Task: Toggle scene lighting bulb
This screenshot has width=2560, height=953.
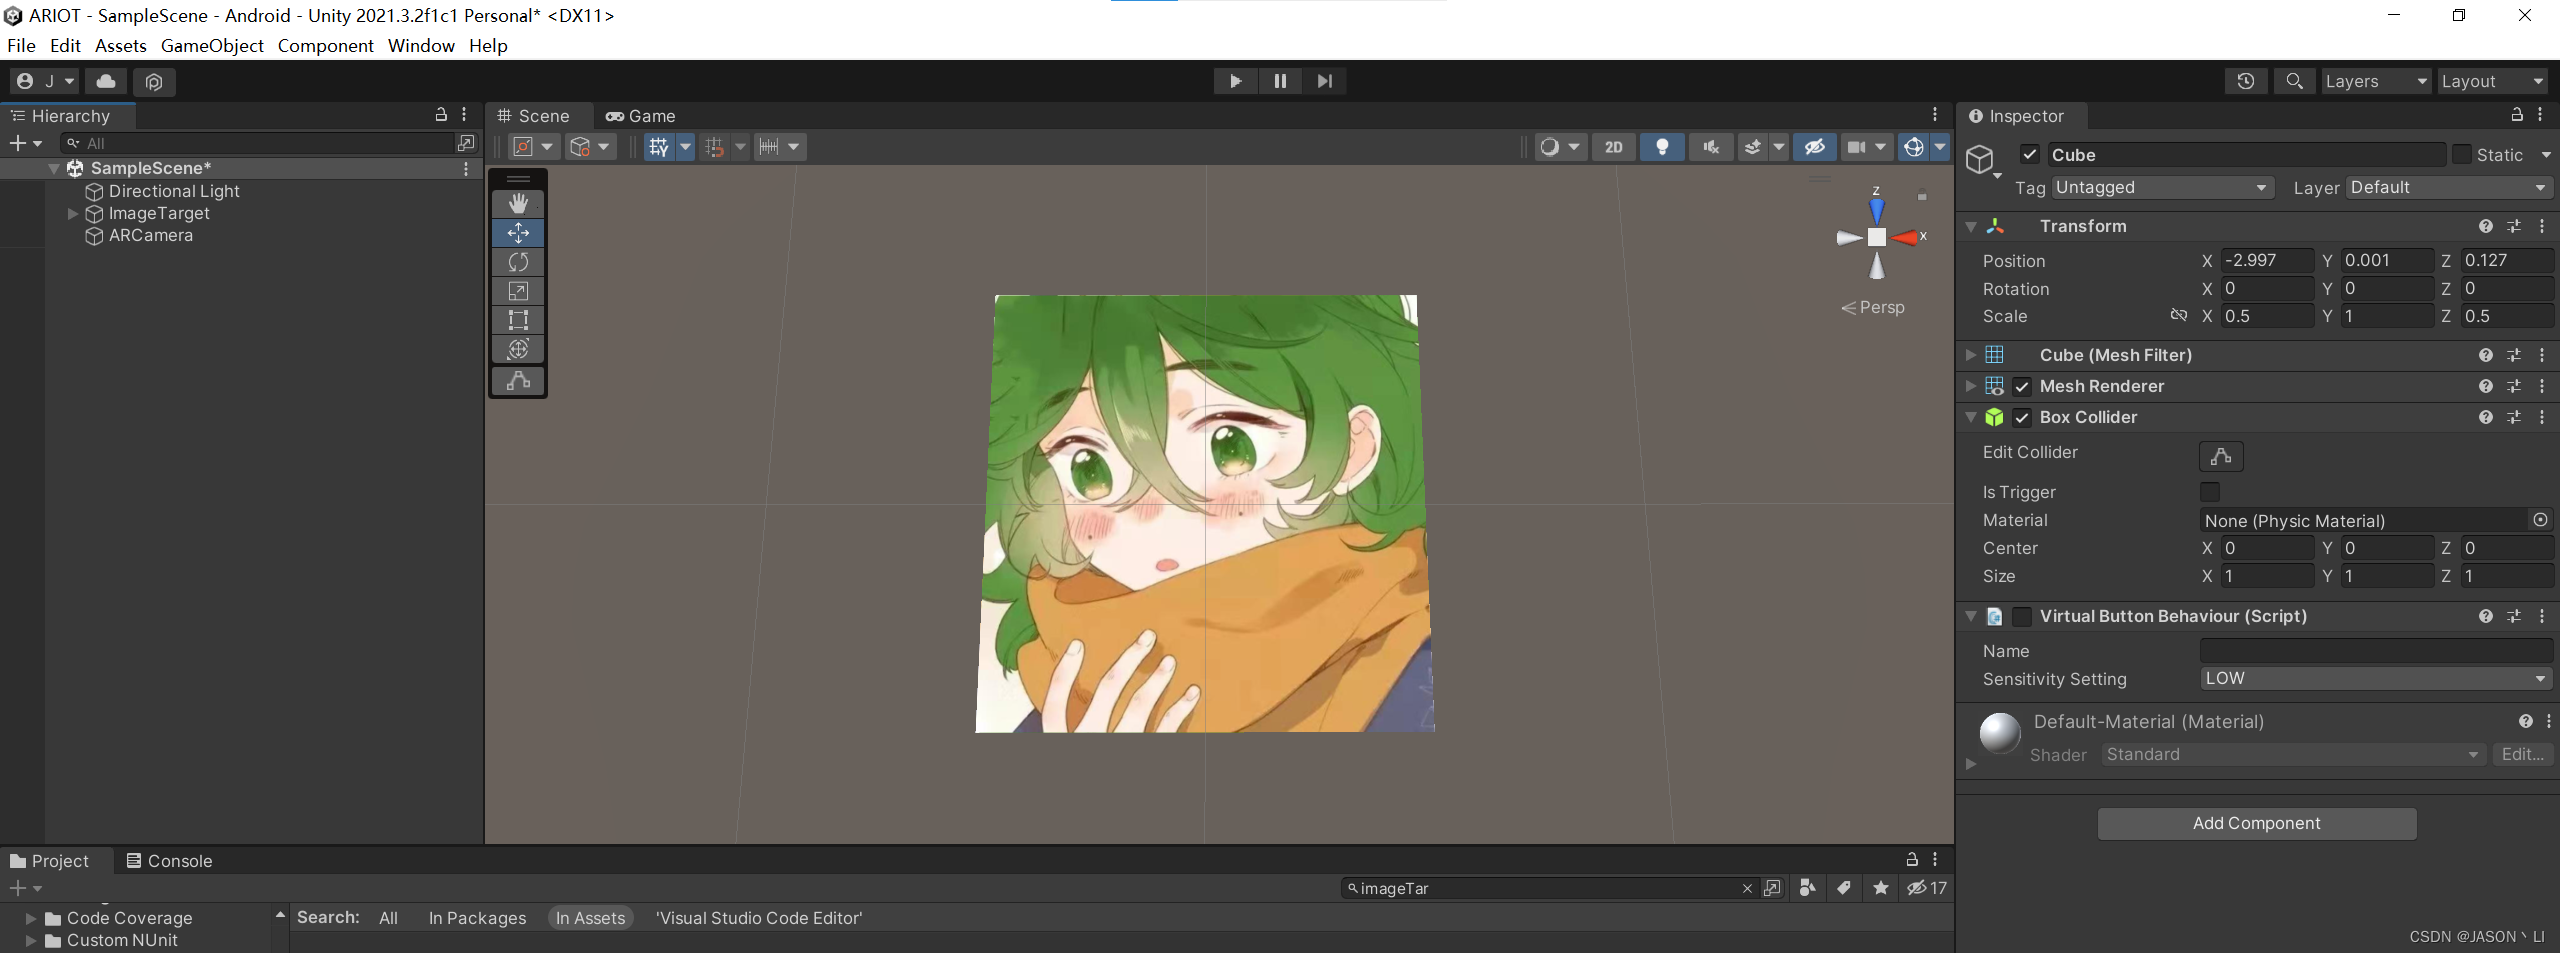Action: (1662, 147)
